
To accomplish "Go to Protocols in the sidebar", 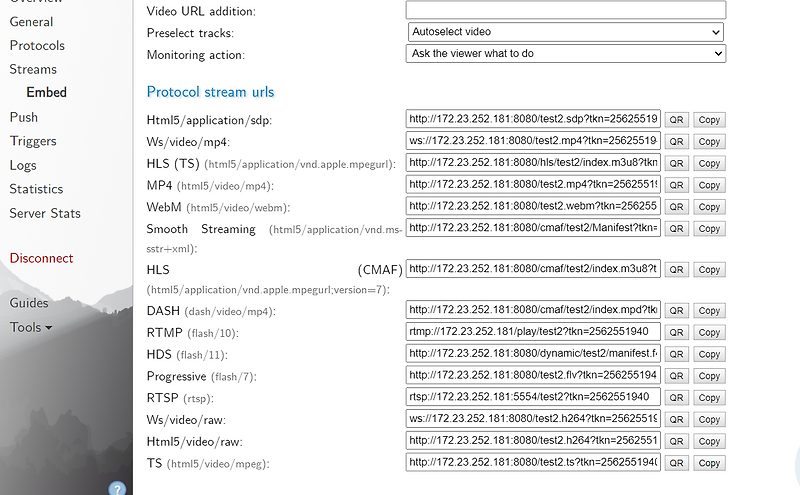I will 37,45.
